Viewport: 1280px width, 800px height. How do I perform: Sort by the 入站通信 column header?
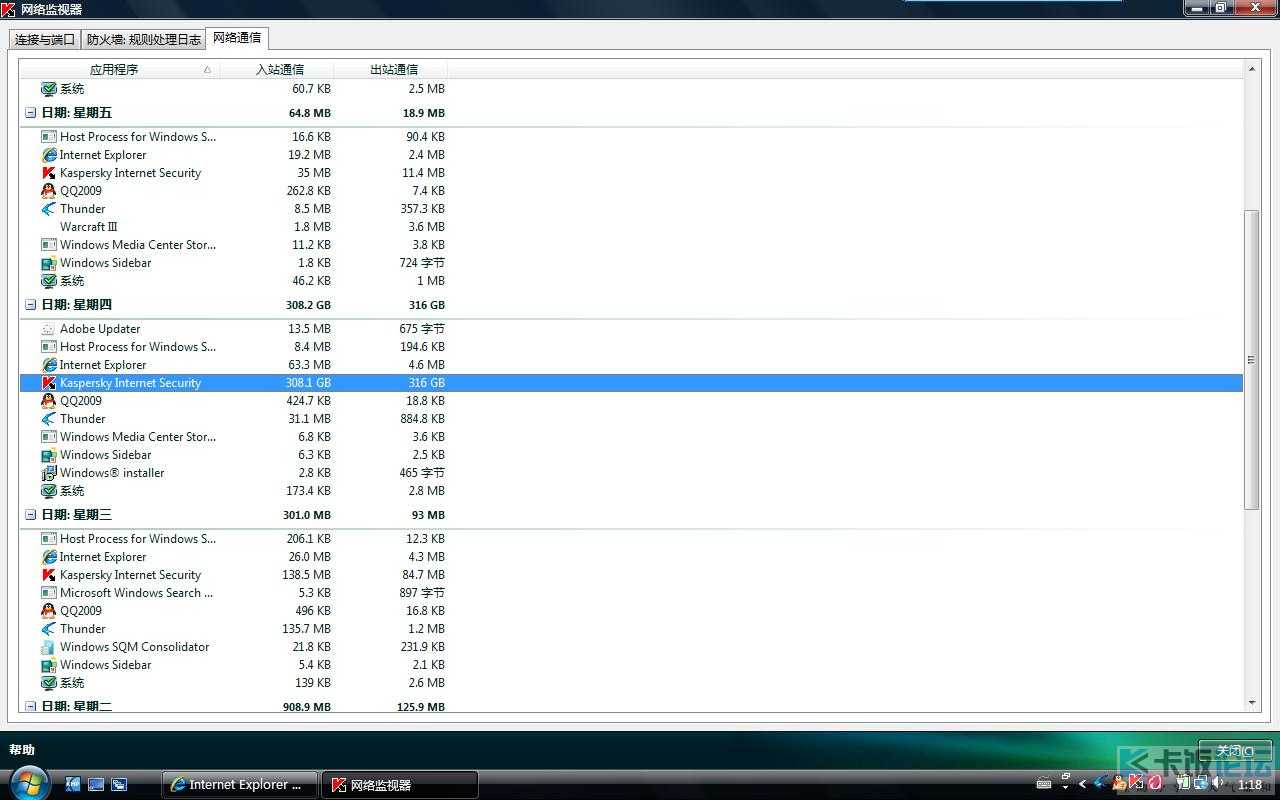(x=277, y=69)
